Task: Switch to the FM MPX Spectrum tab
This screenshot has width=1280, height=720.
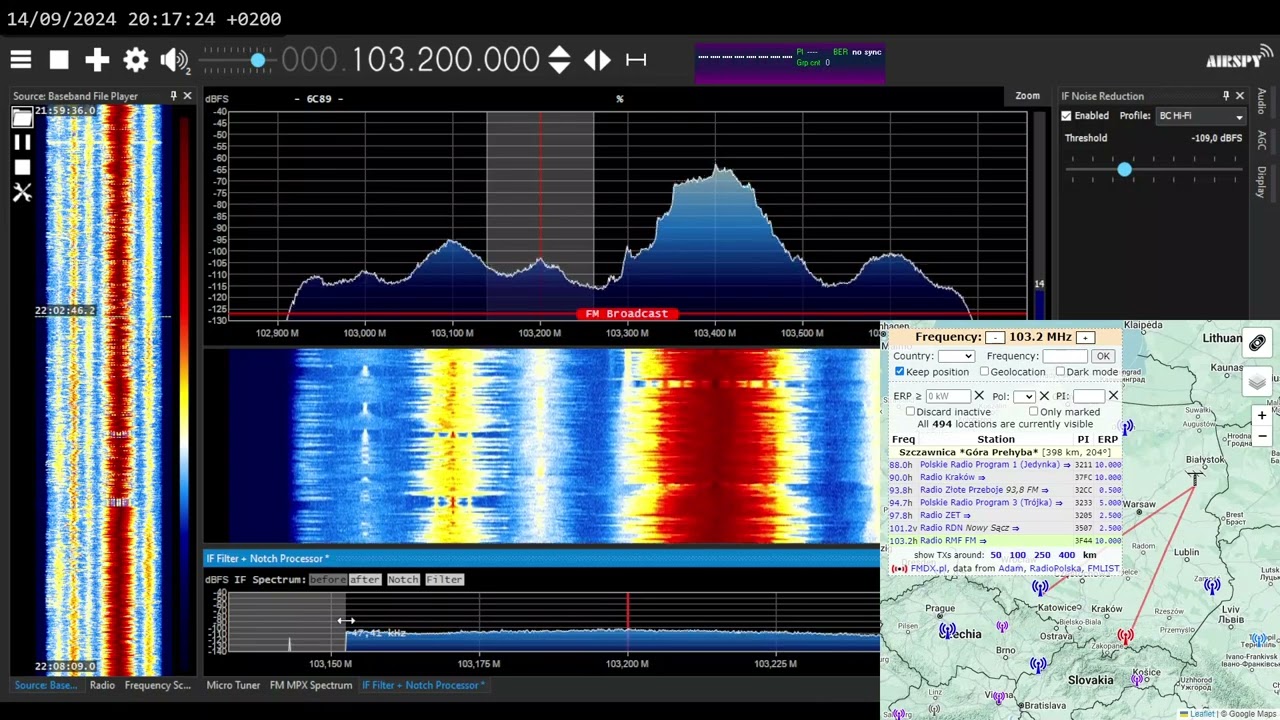Action: click(x=311, y=685)
